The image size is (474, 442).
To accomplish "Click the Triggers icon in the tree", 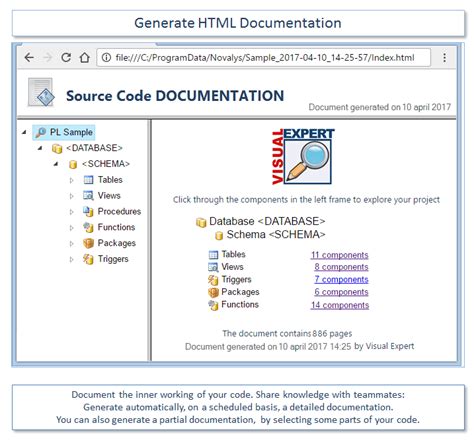I will tap(88, 259).
